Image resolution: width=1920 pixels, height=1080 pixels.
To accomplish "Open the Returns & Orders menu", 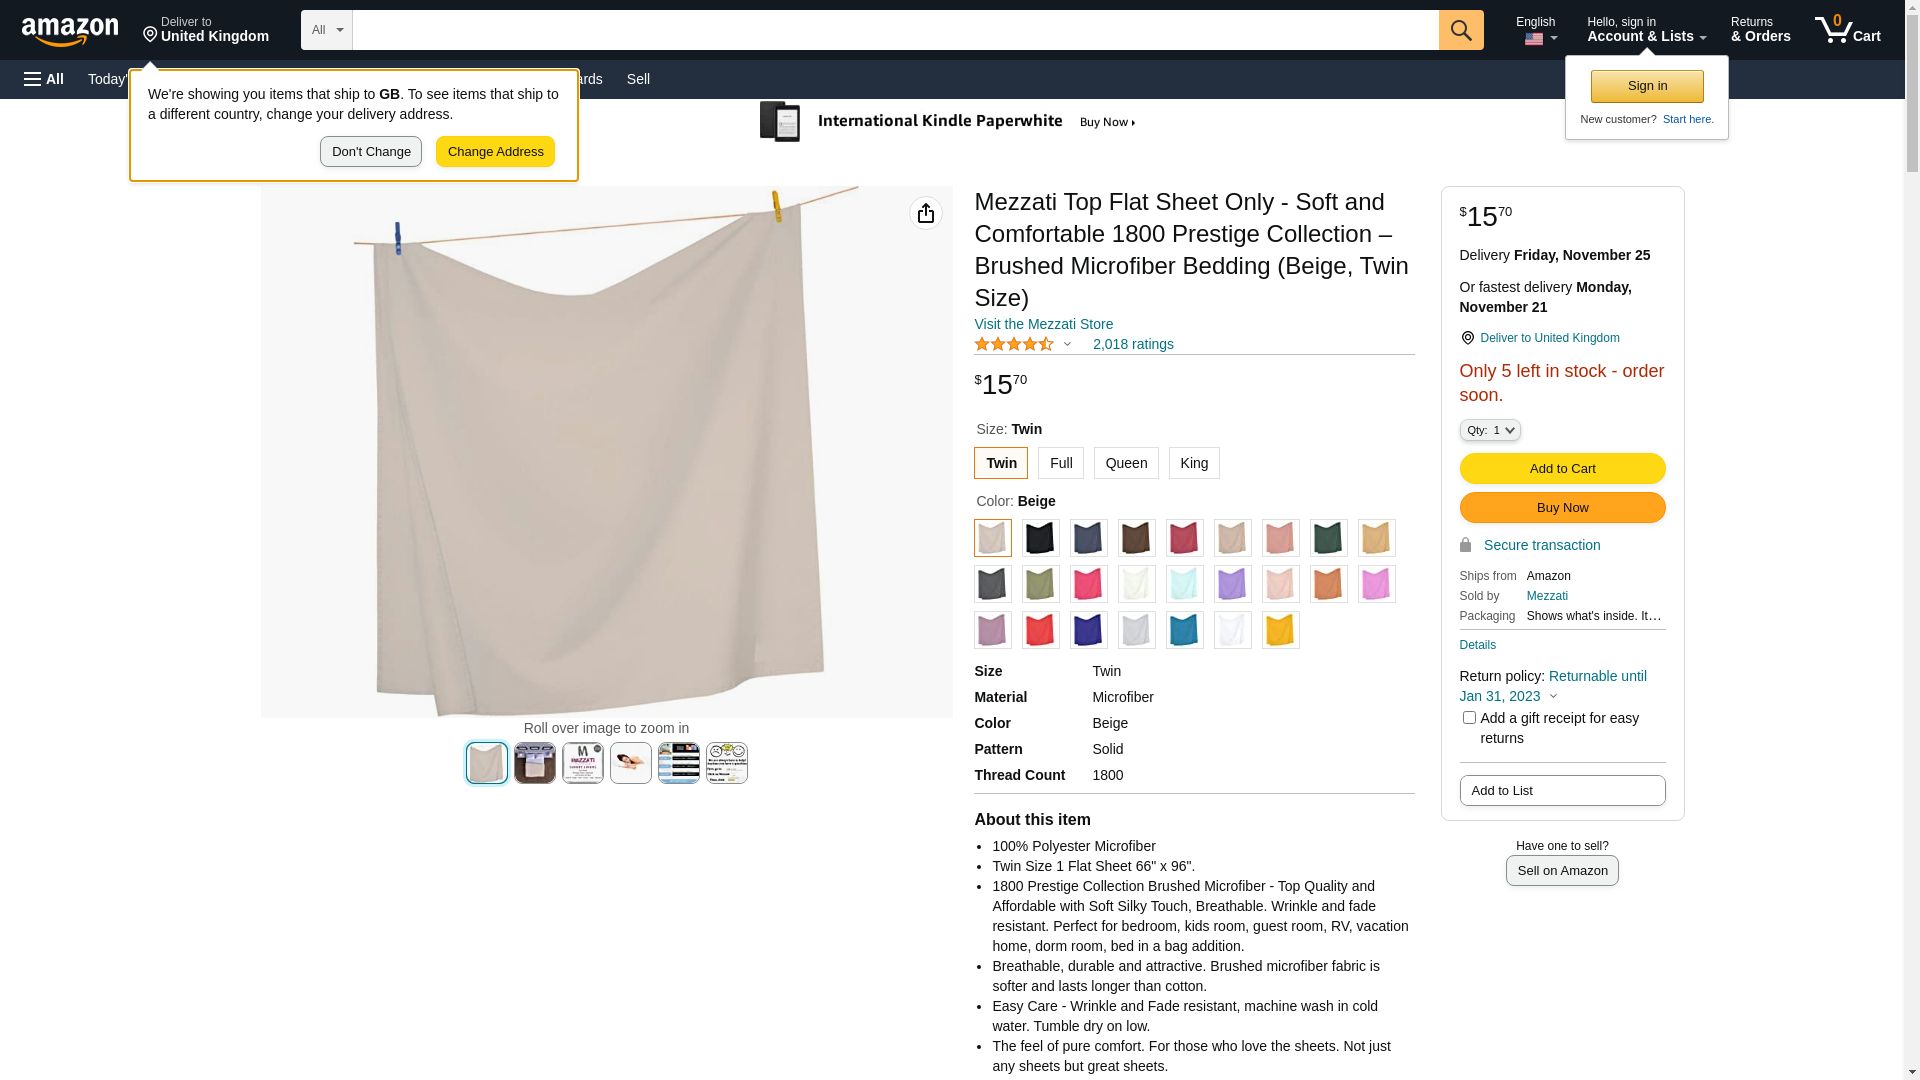I will tap(1760, 30).
